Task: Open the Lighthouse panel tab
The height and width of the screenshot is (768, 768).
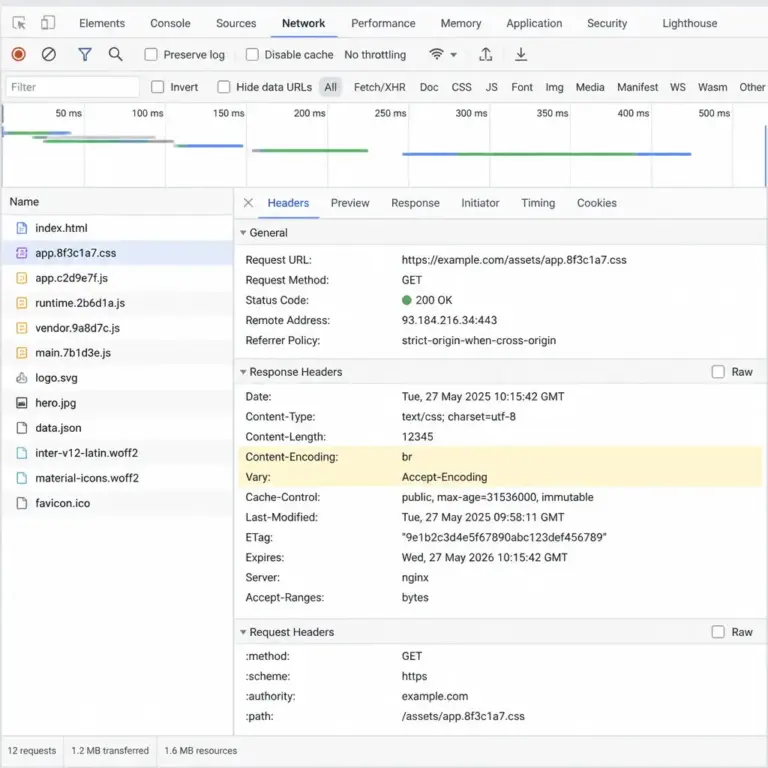Action: point(690,24)
